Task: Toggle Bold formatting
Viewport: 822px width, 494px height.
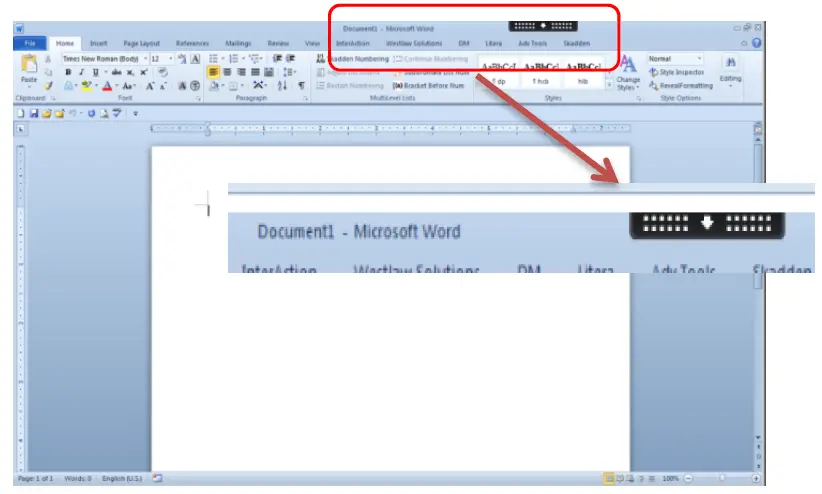Action: click(x=68, y=72)
